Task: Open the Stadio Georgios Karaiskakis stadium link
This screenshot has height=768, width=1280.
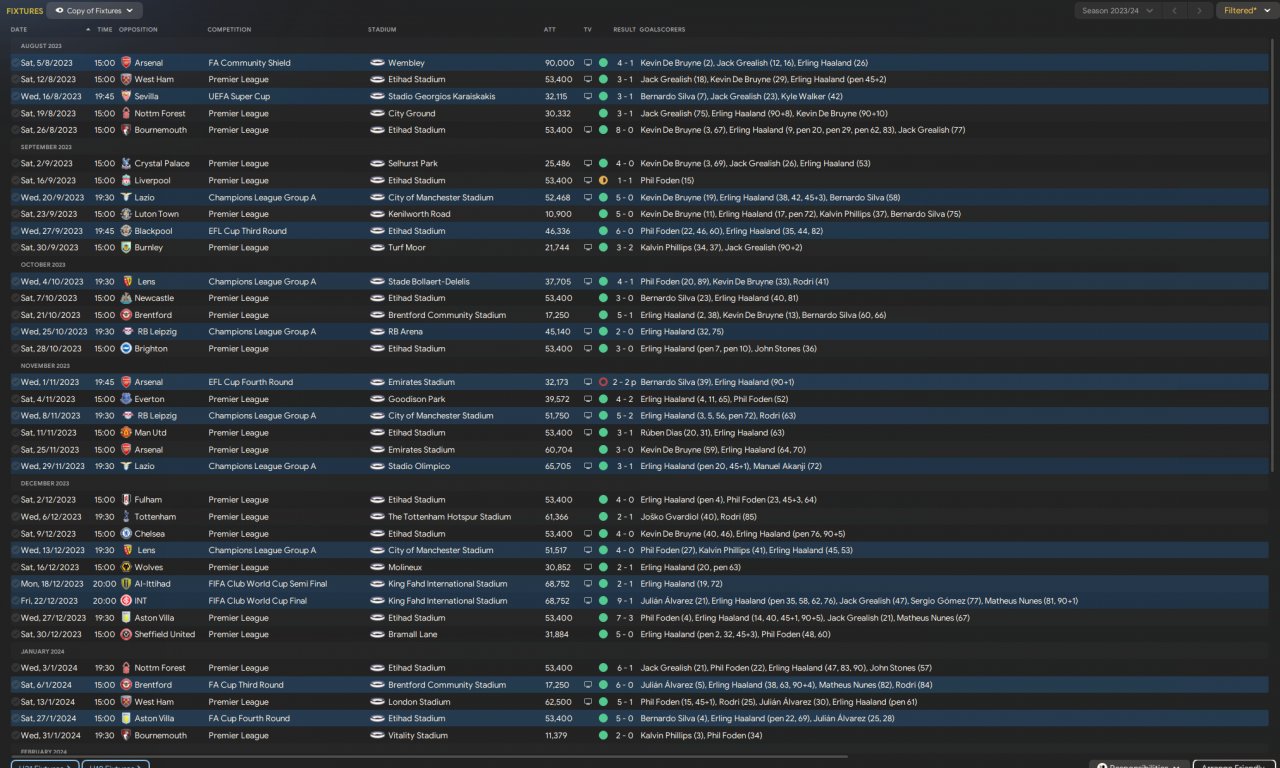Action: (x=440, y=97)
